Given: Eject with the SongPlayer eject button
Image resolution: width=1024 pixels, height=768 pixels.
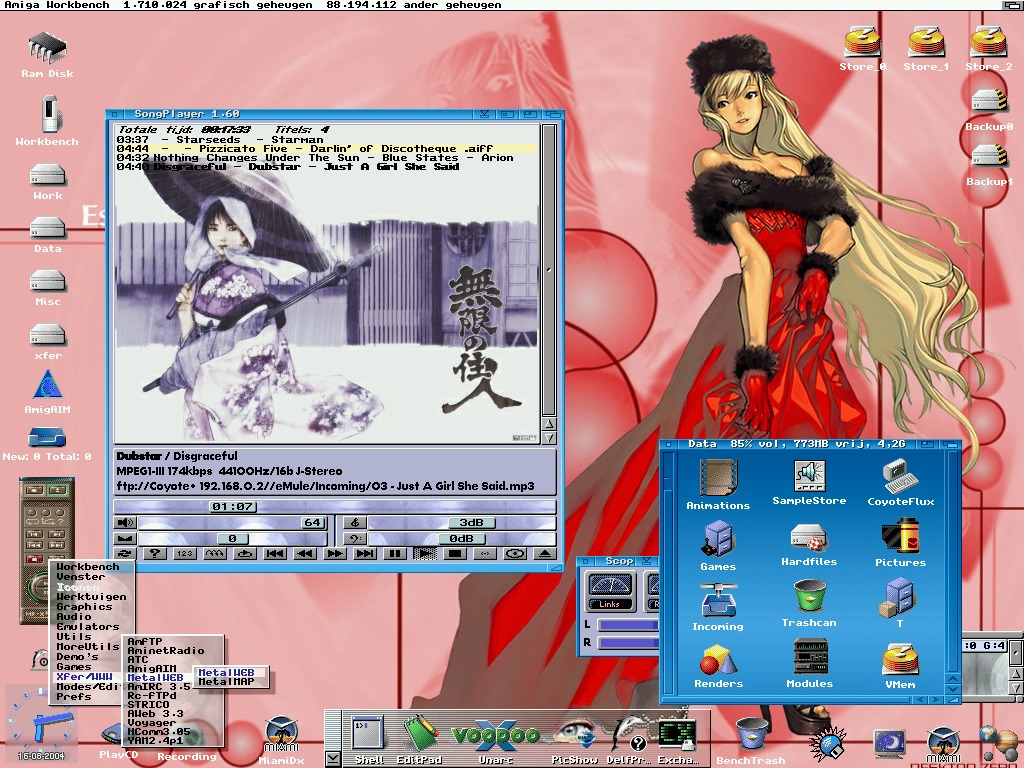Looking at the screenshot, I should 545,554.
